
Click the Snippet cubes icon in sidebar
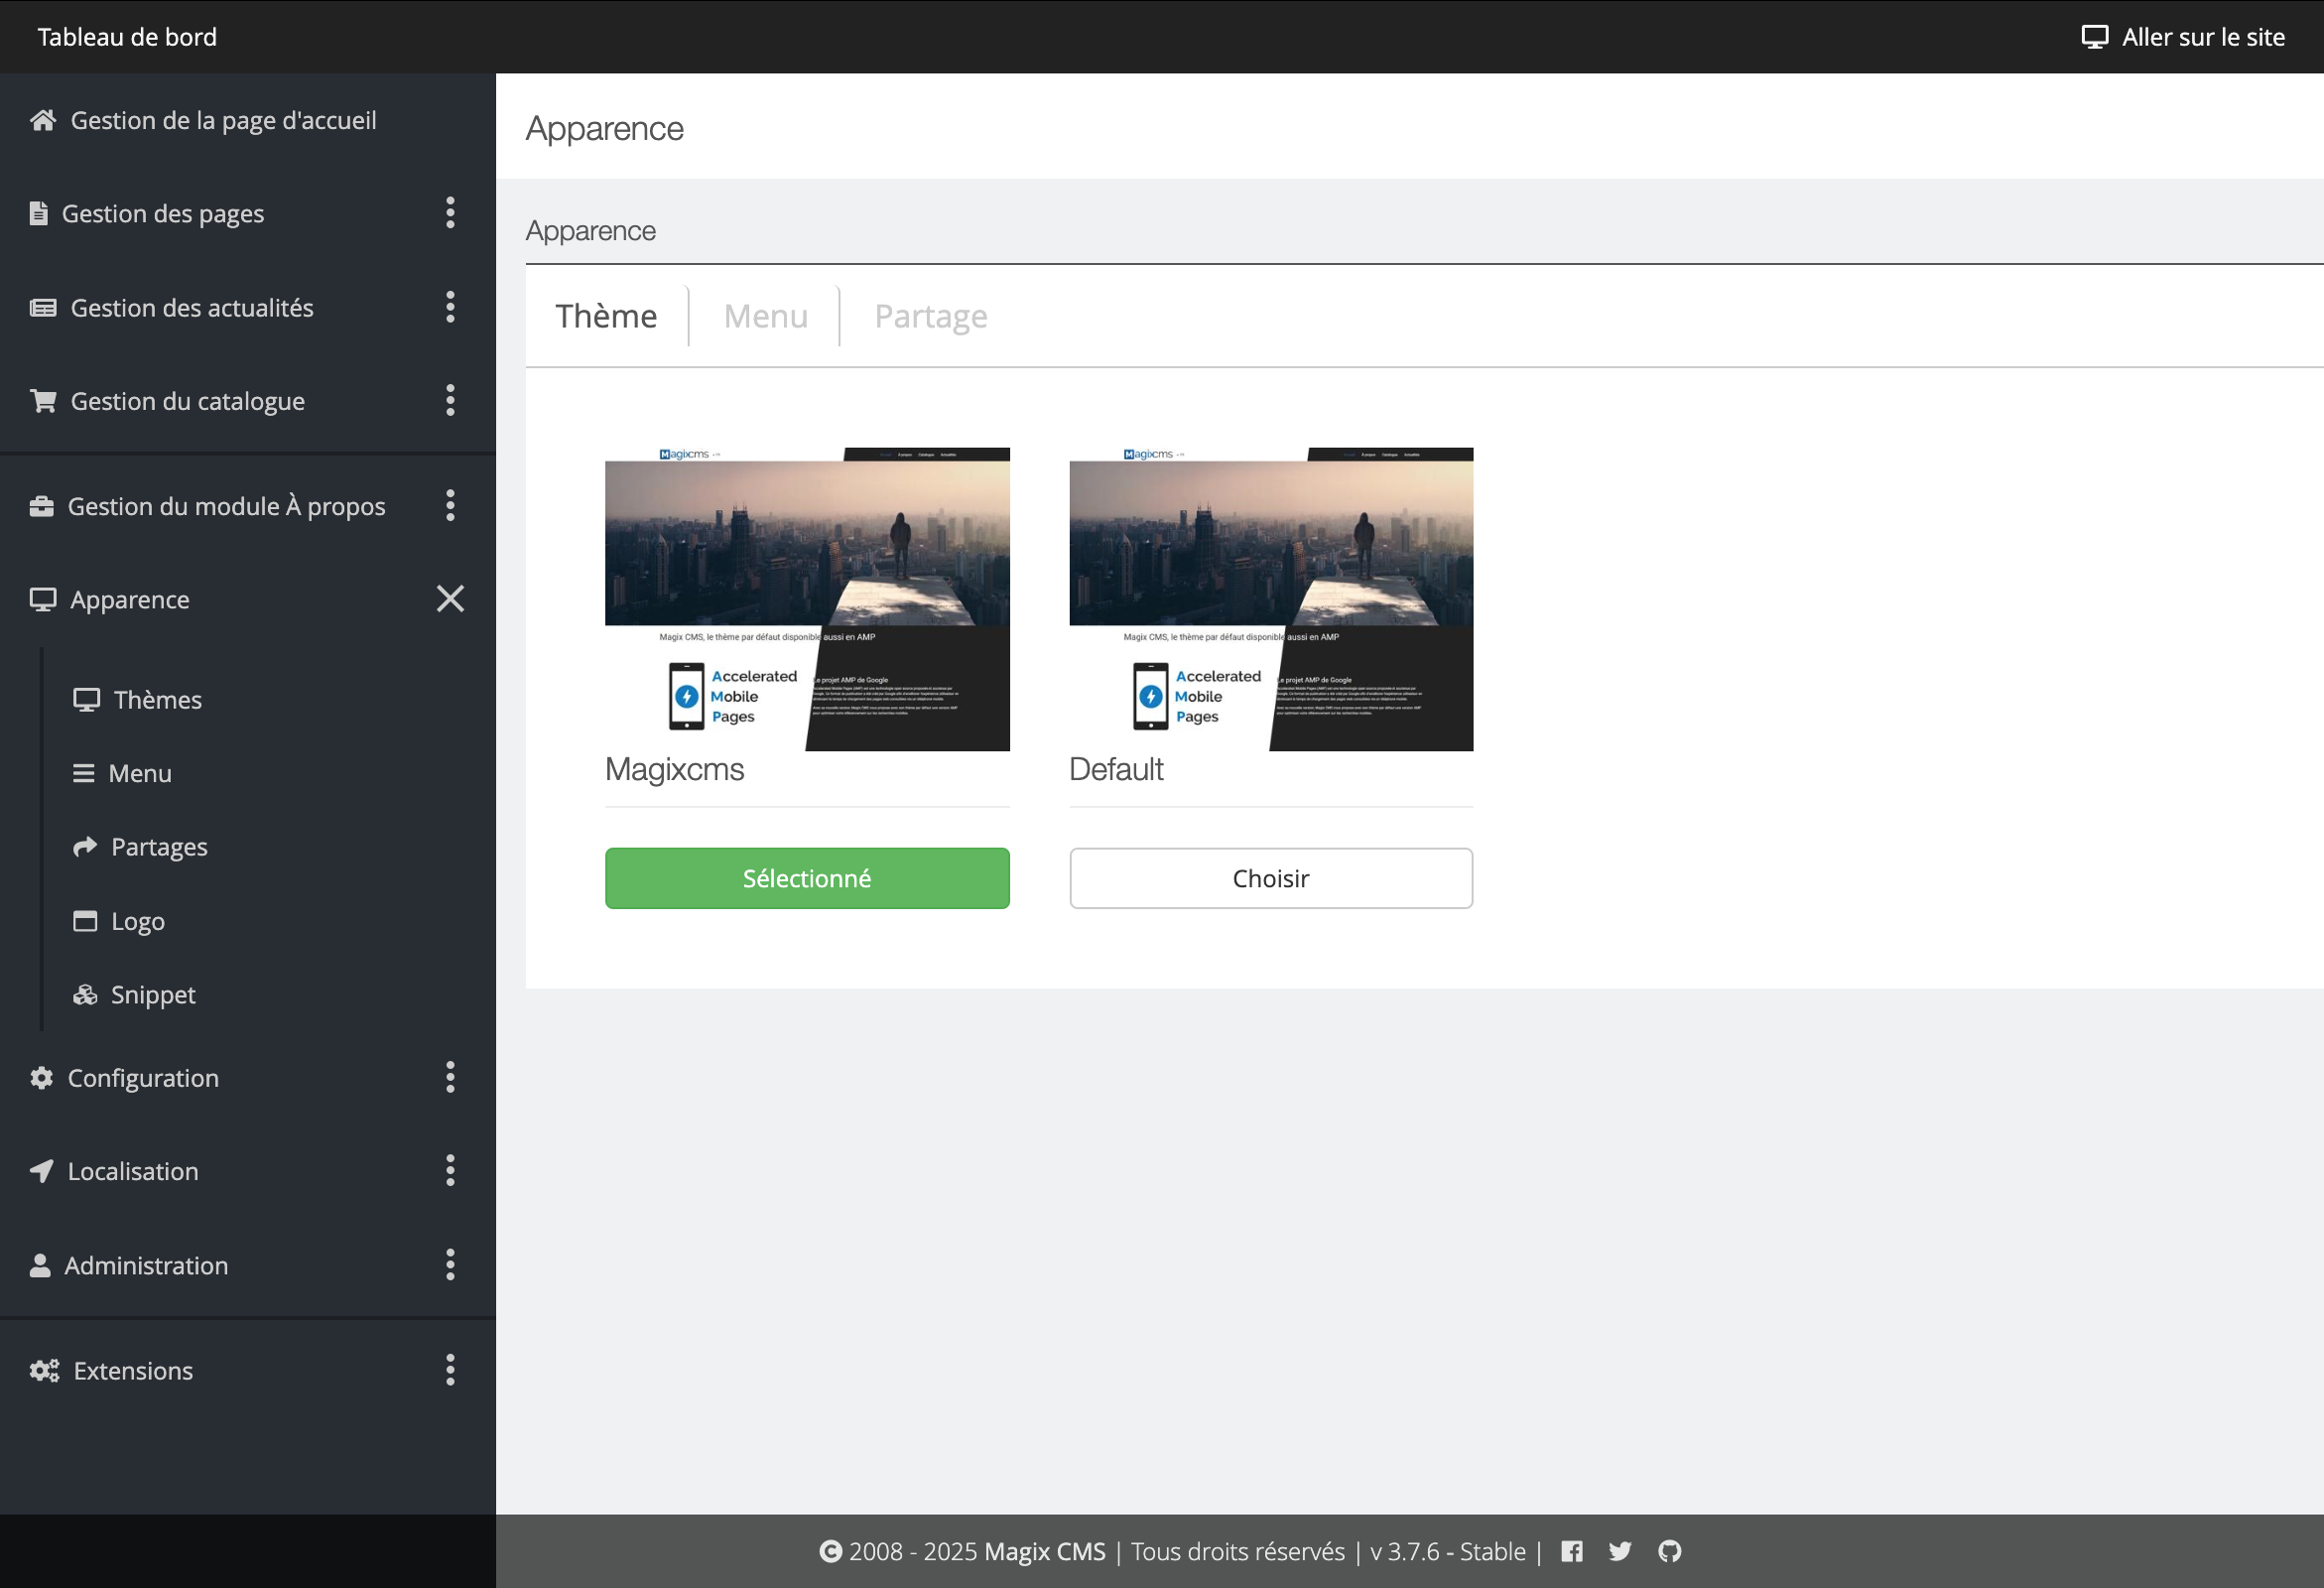coord(85,994)
